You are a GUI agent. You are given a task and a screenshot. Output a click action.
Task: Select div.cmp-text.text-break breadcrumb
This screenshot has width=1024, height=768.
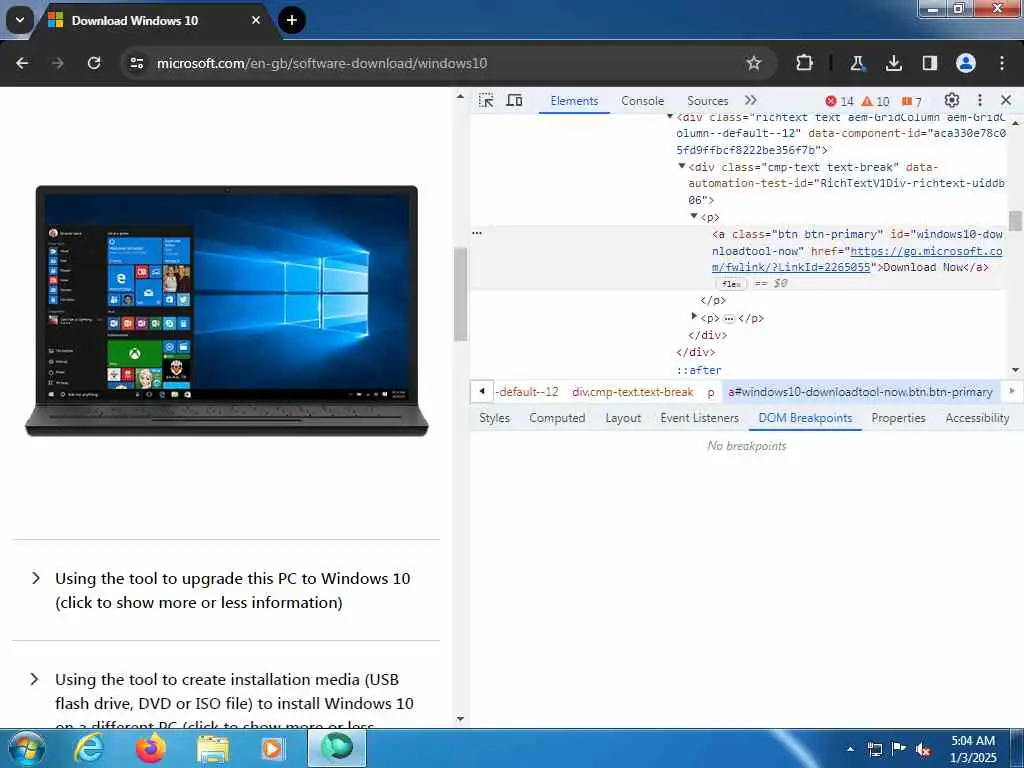[632, 392]
